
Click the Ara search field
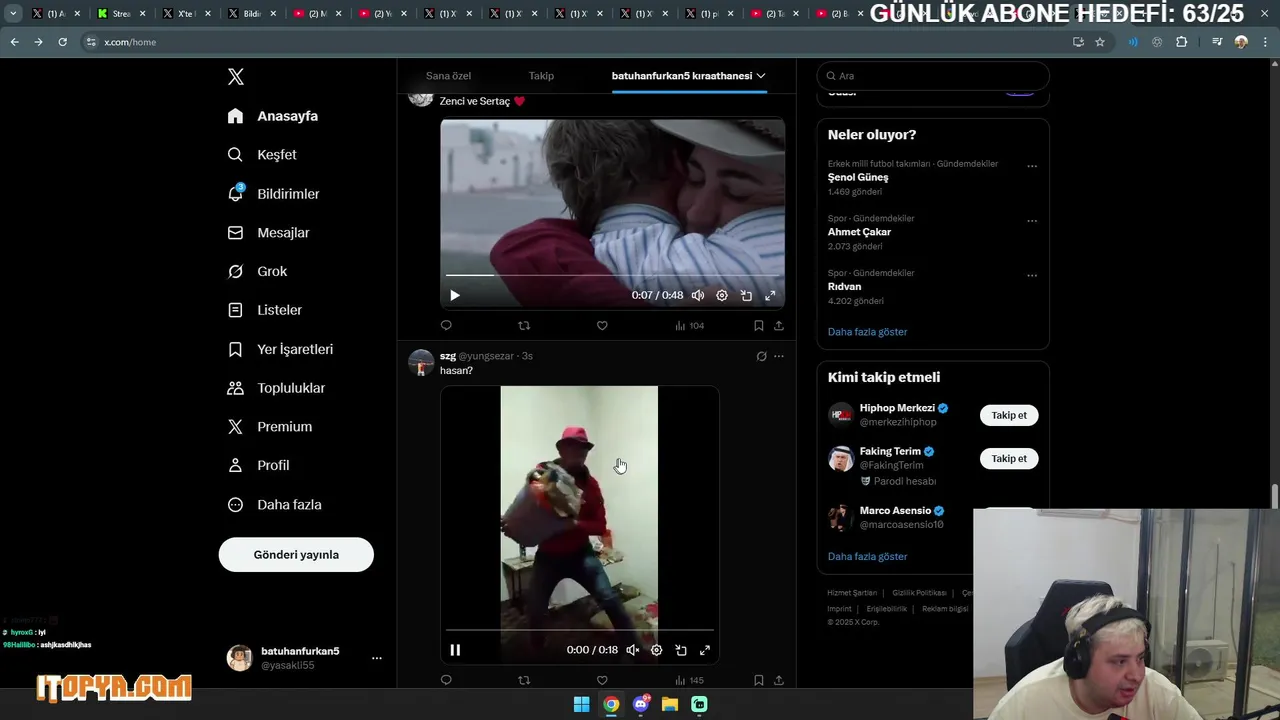[x=933, y=76]
